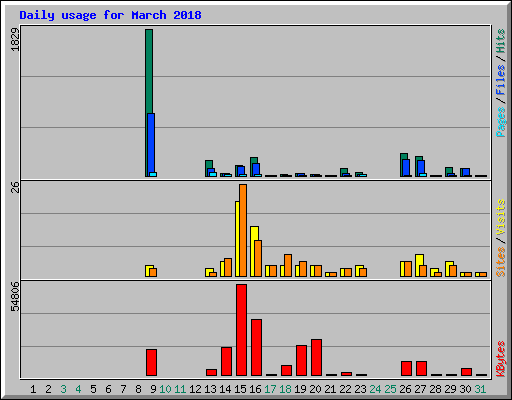Screen dimensions: 512x400
Task: Click the green day 31 axis label
Action: (480, 389)
